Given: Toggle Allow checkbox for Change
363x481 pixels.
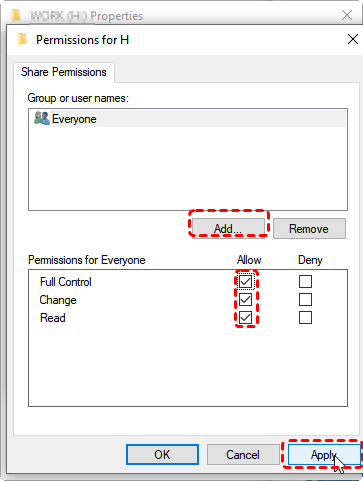Looking at the screenshot, I should pos(246,300).
